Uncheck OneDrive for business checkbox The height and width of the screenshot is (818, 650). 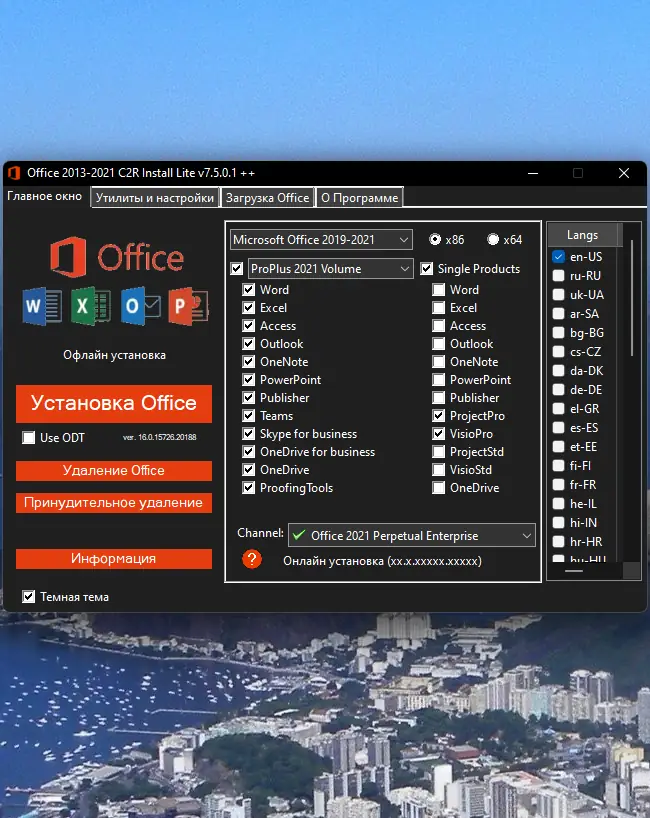tap(249, 452)
